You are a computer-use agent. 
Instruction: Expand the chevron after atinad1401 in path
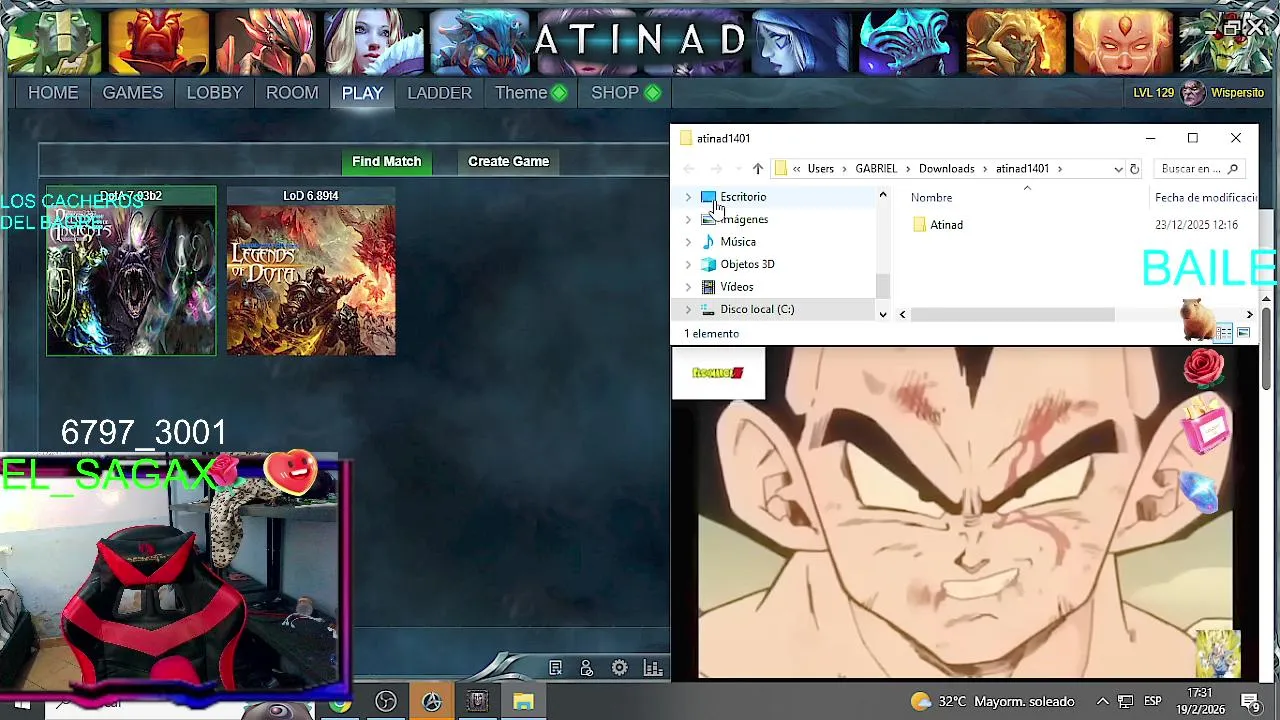click(x=1059, y=169)
